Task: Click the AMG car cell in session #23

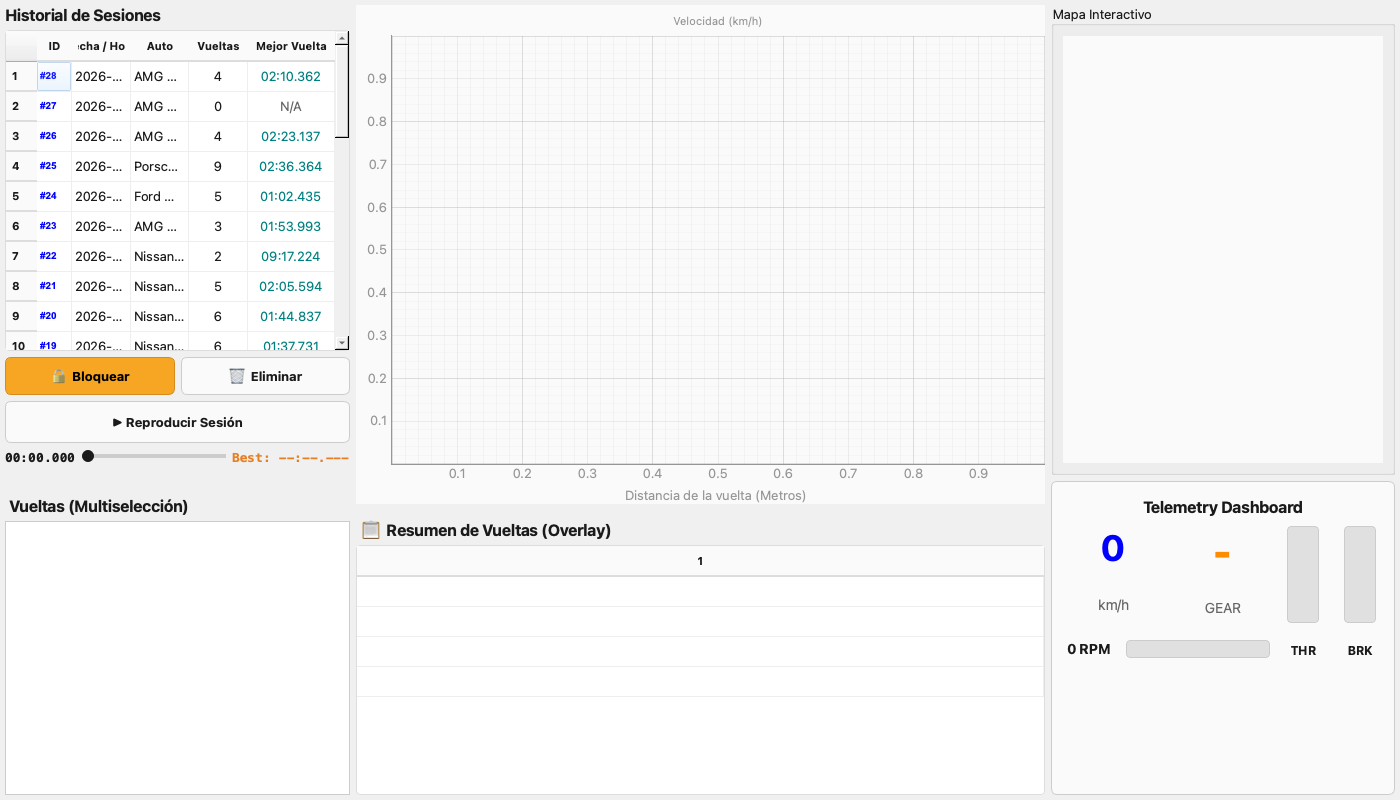Action: click(159, 226)
